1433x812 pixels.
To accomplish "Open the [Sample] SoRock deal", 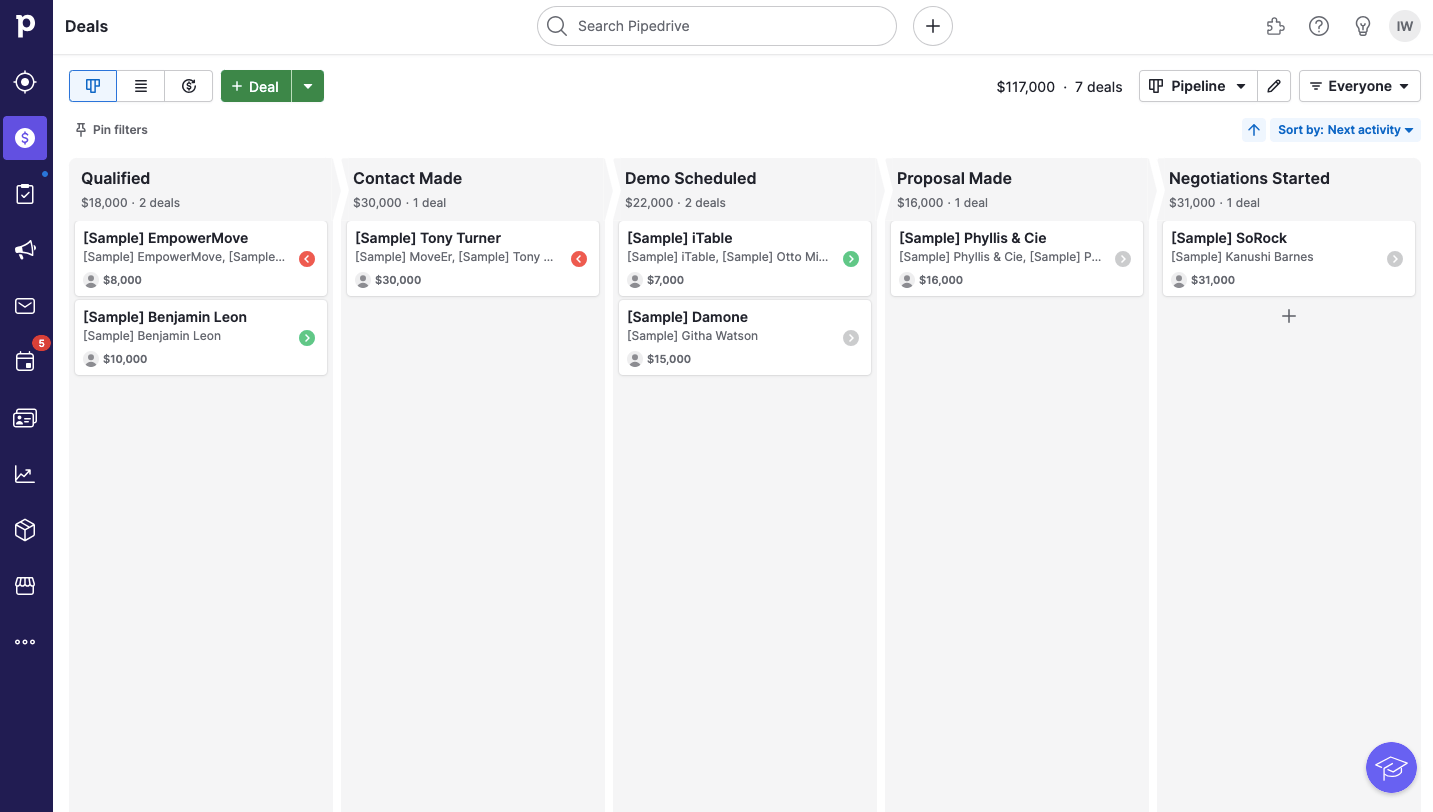I will (1289, 258).
